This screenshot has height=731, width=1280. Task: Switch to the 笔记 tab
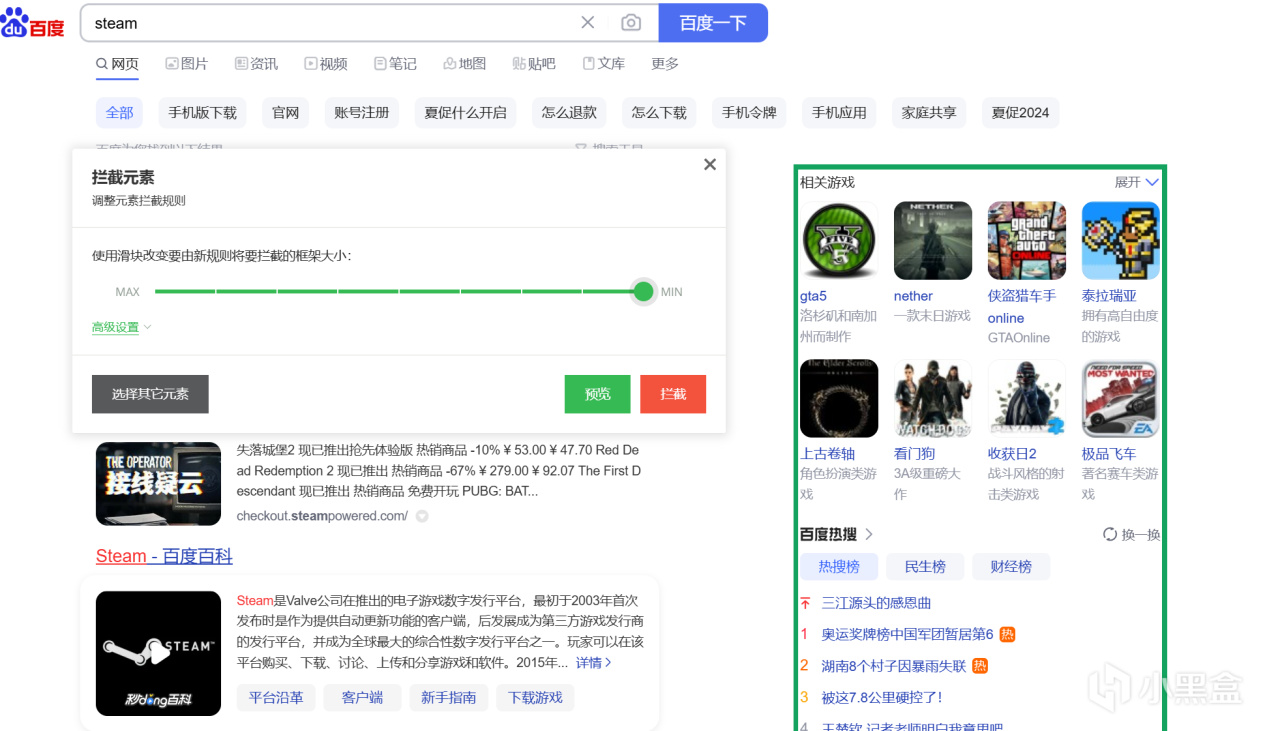click(x=395, y=64)
